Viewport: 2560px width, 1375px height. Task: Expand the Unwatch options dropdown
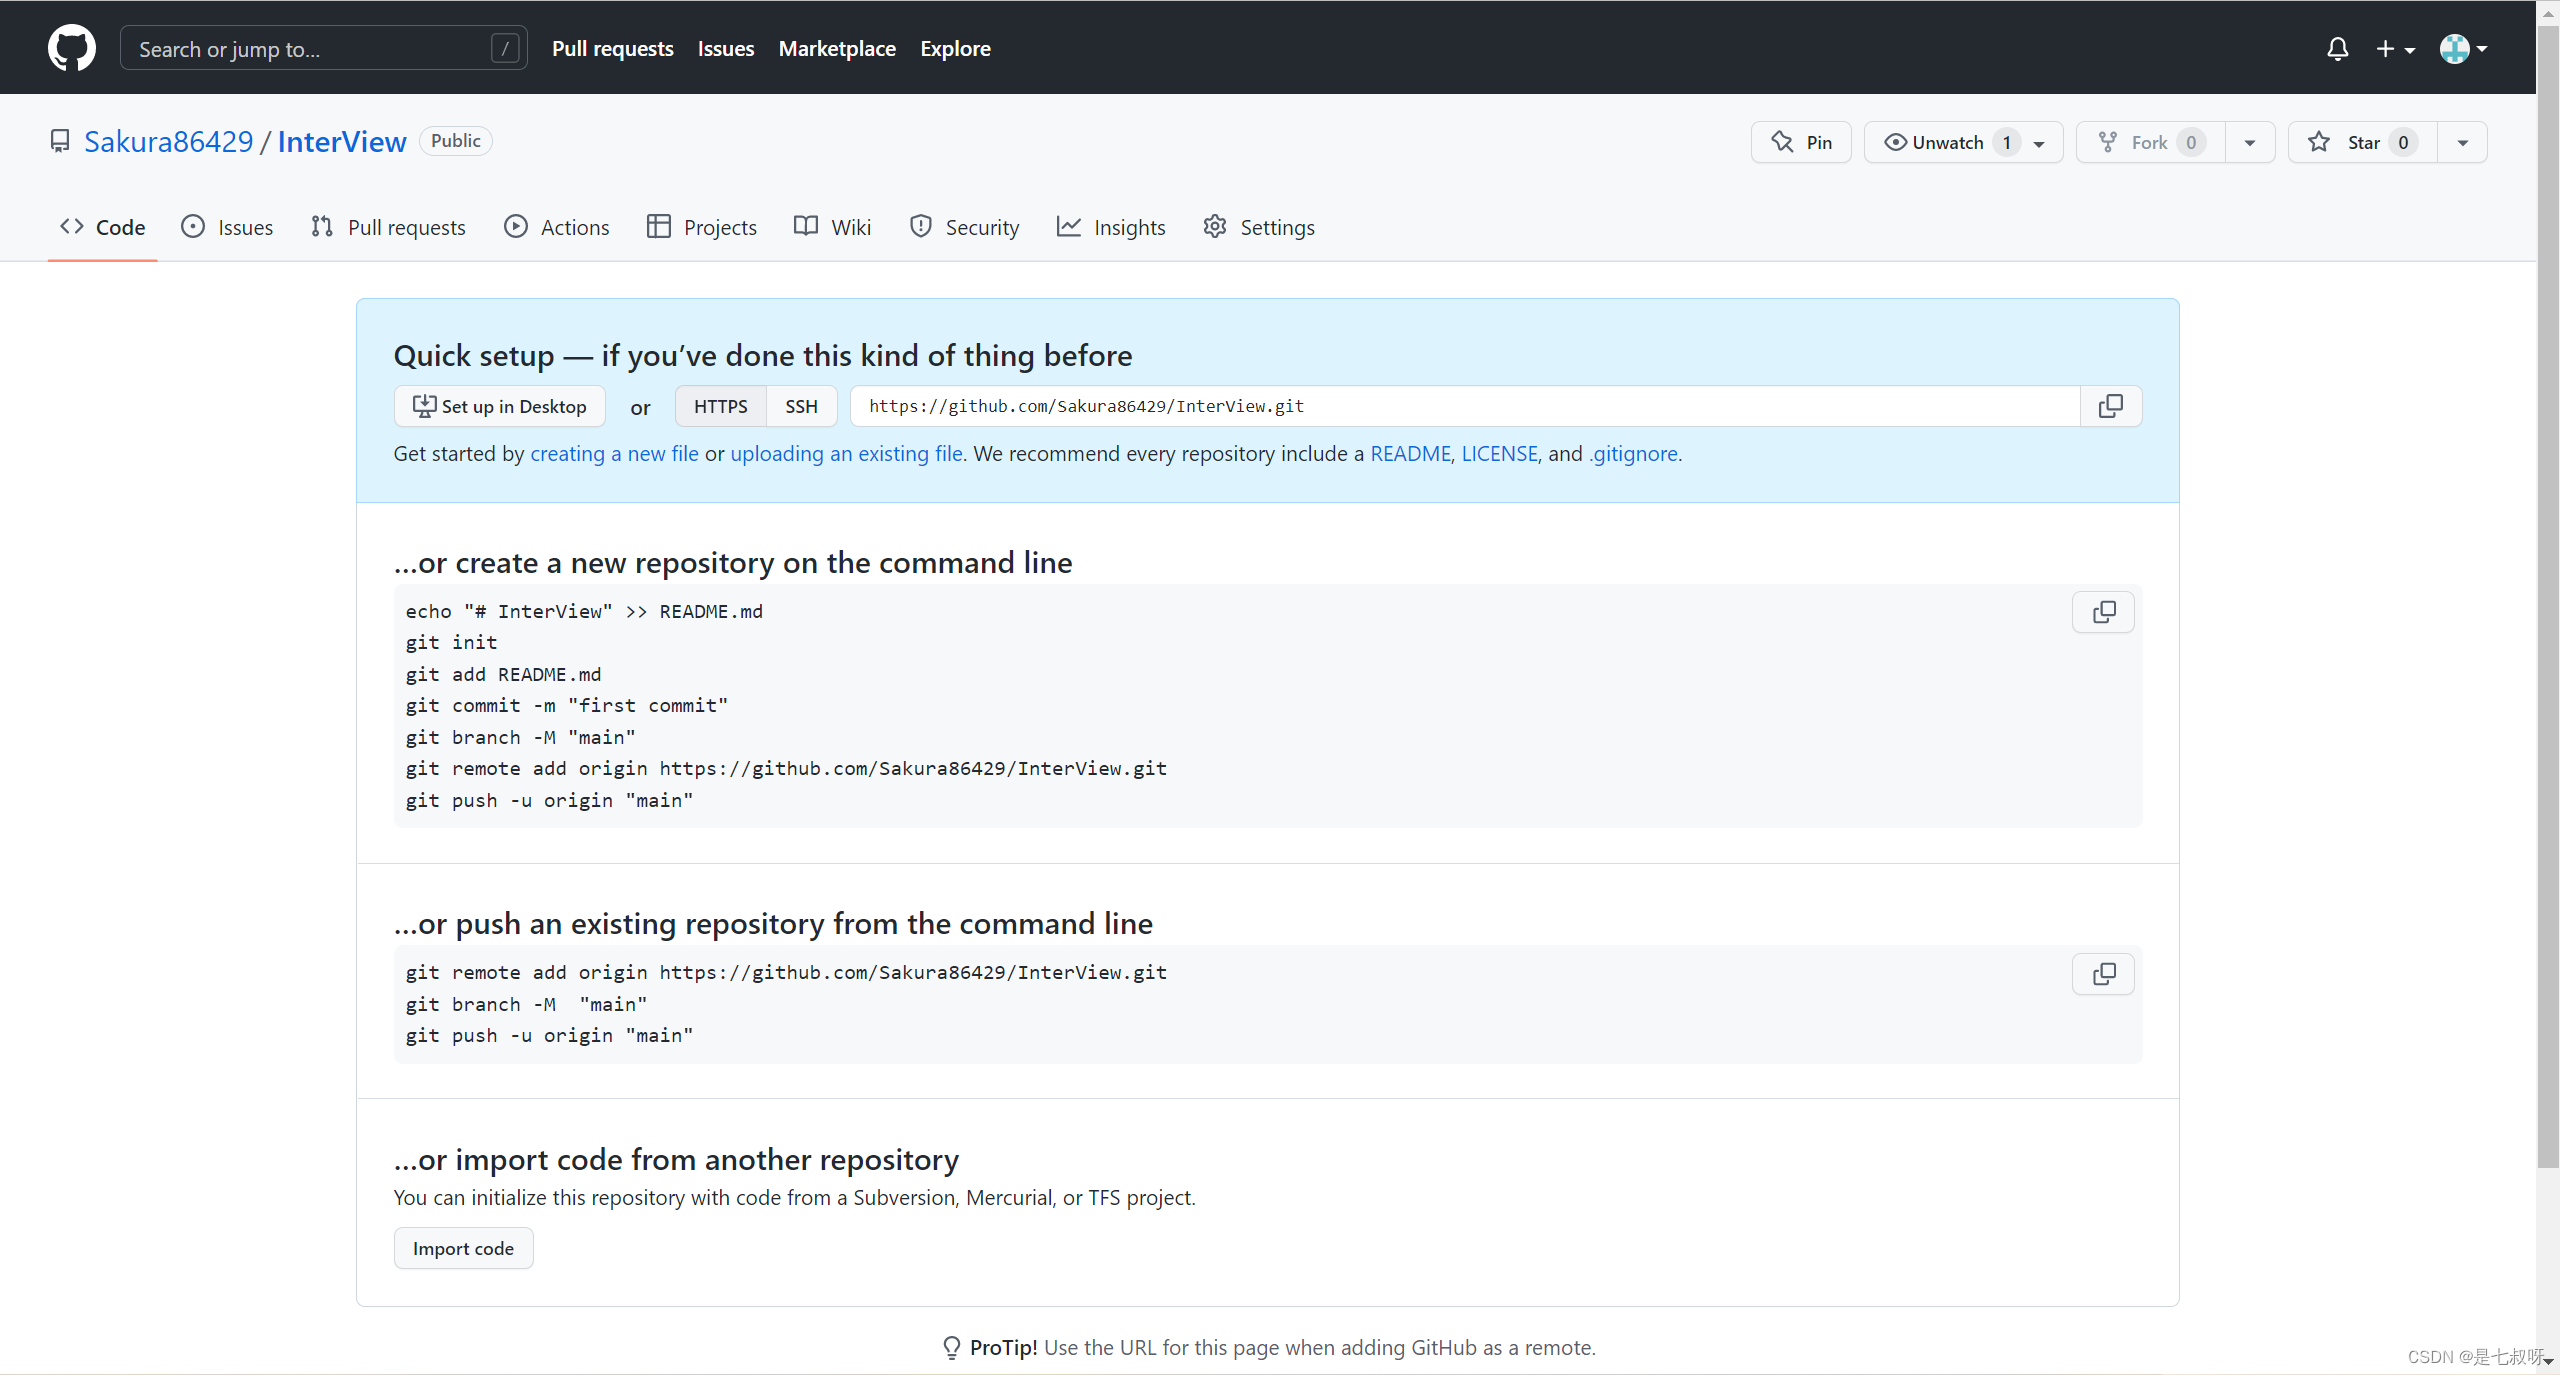(x=2042, y=141)
